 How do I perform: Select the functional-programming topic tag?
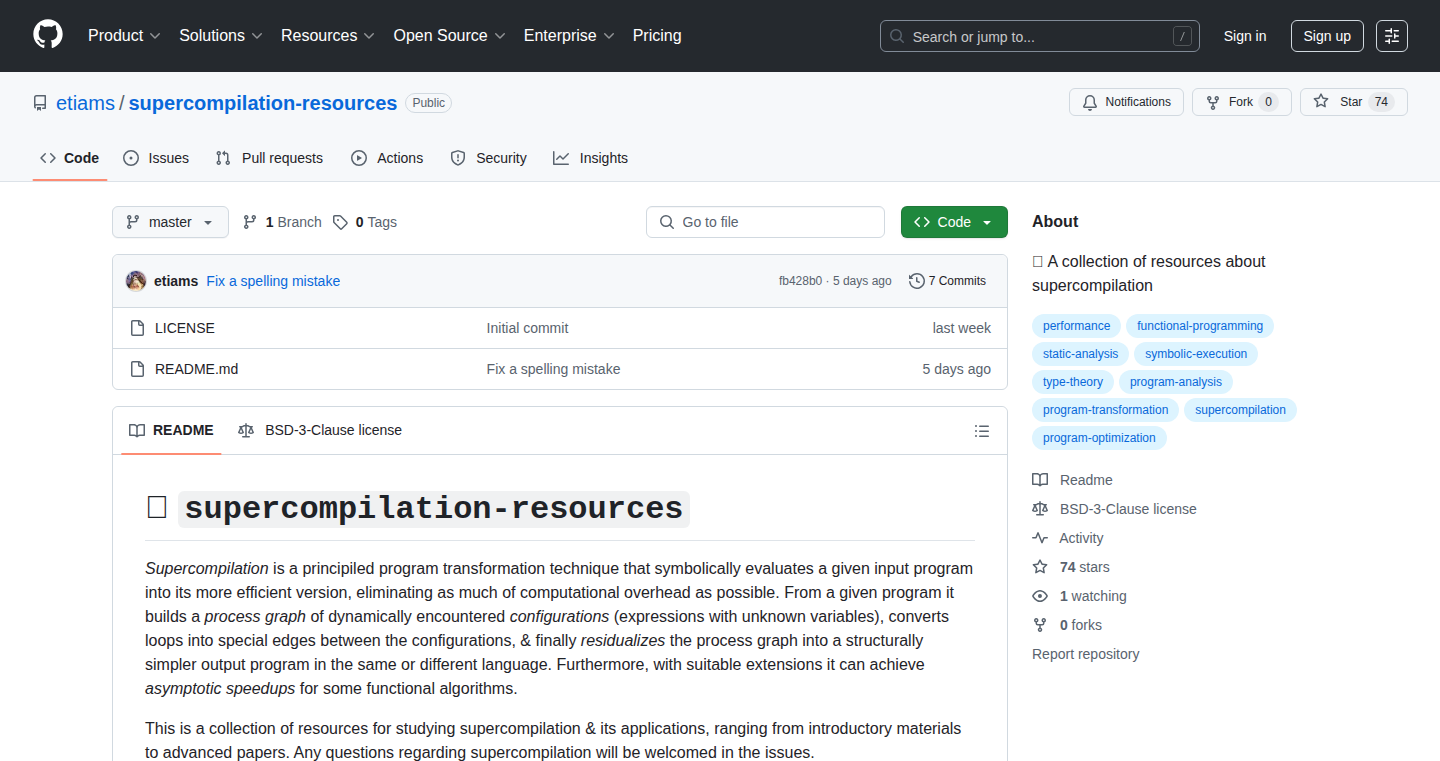click(x=1200, y=326)
